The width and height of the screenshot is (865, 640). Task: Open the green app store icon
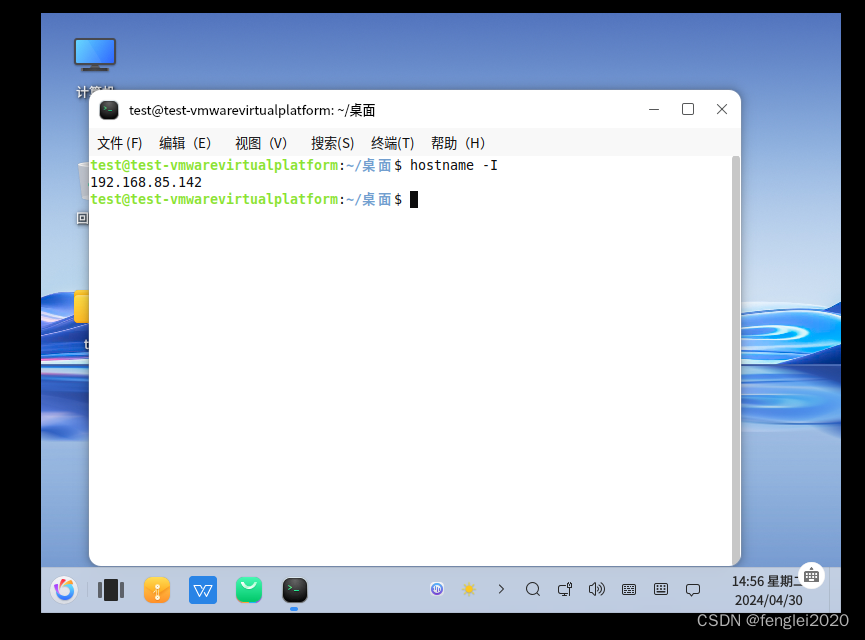[x=249, y=590]
